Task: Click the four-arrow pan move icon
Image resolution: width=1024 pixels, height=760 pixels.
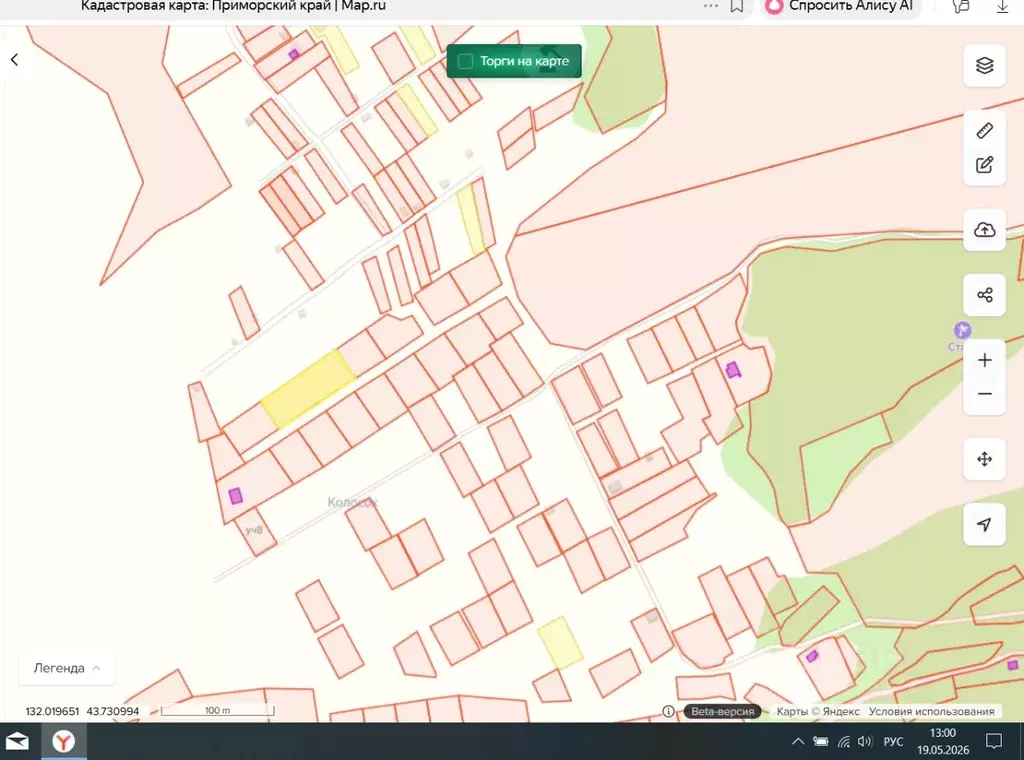Action: 984,459
